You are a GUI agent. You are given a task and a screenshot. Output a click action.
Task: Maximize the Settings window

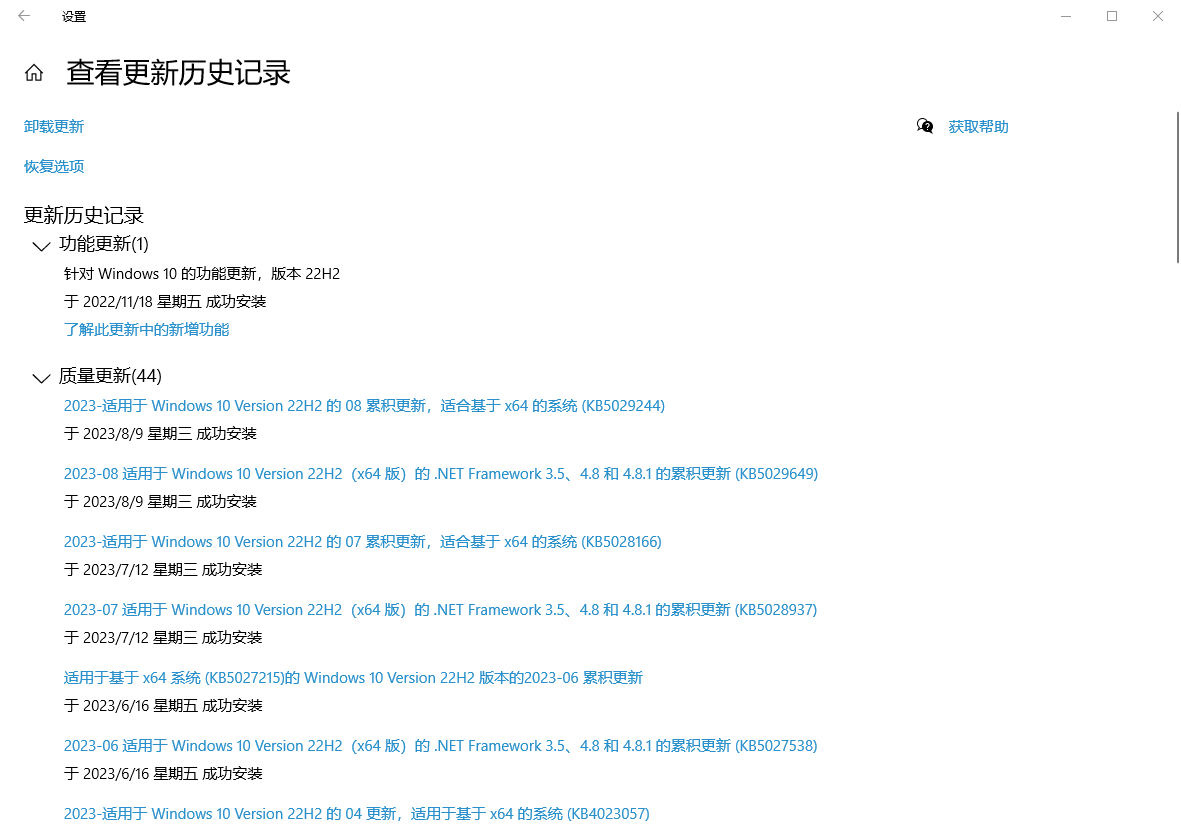[1112, 16]
